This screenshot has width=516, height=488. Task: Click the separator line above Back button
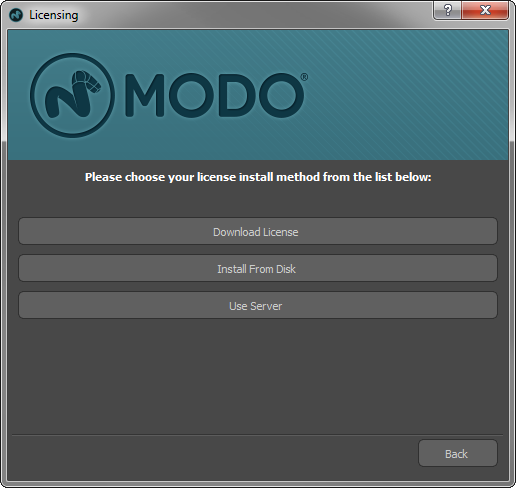coord(257,435)
